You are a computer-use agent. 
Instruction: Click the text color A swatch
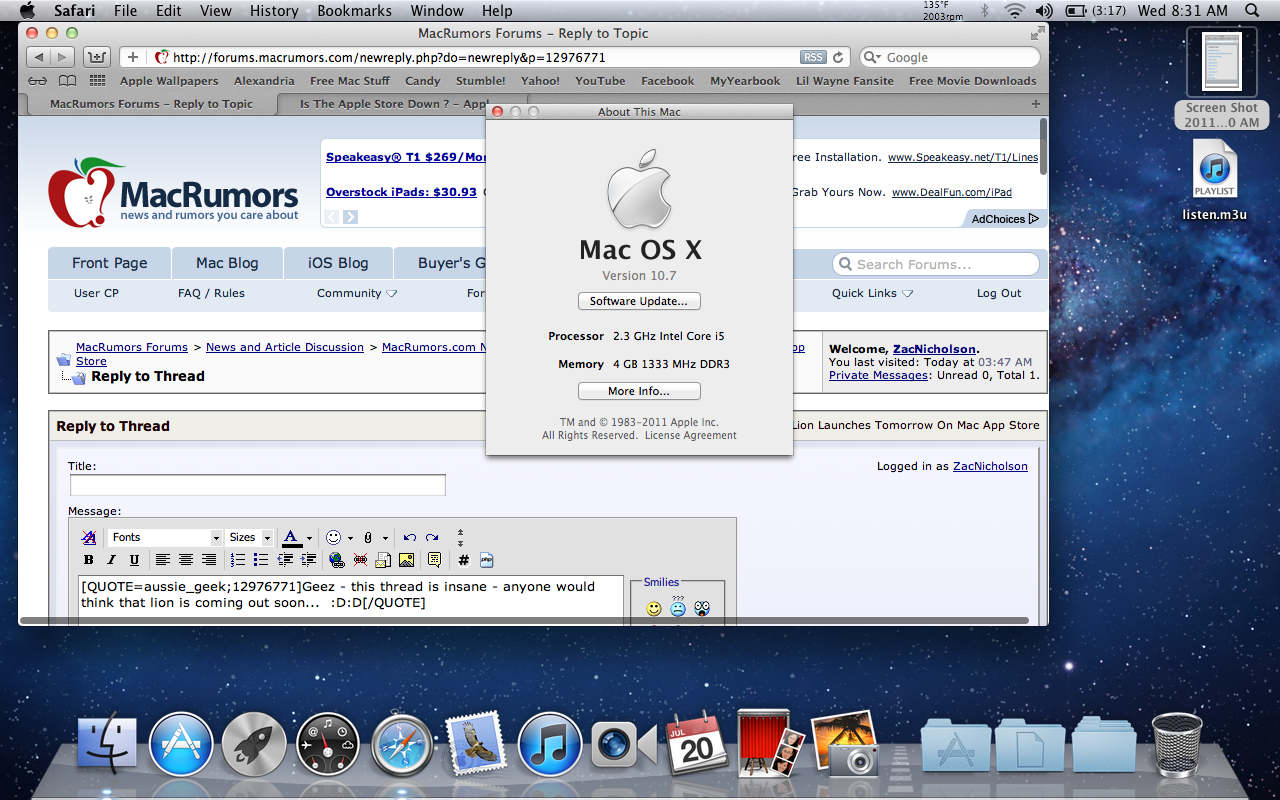tap(291, 538)
